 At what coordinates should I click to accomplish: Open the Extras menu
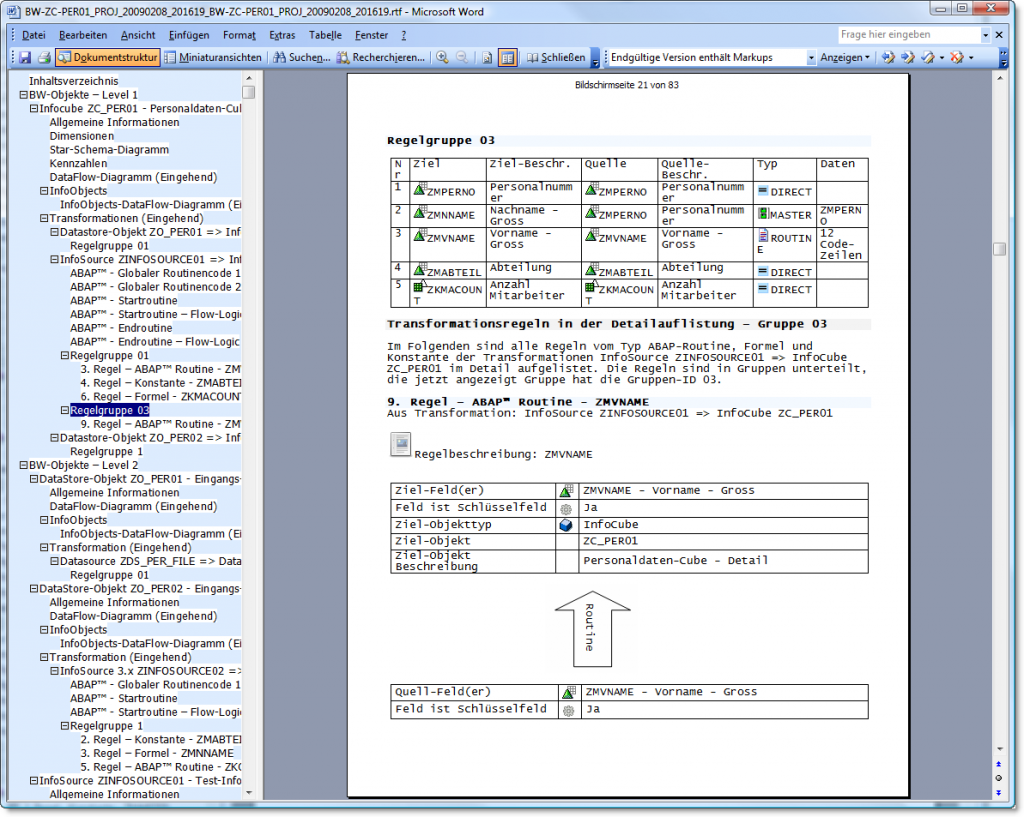tap(282, 34)
